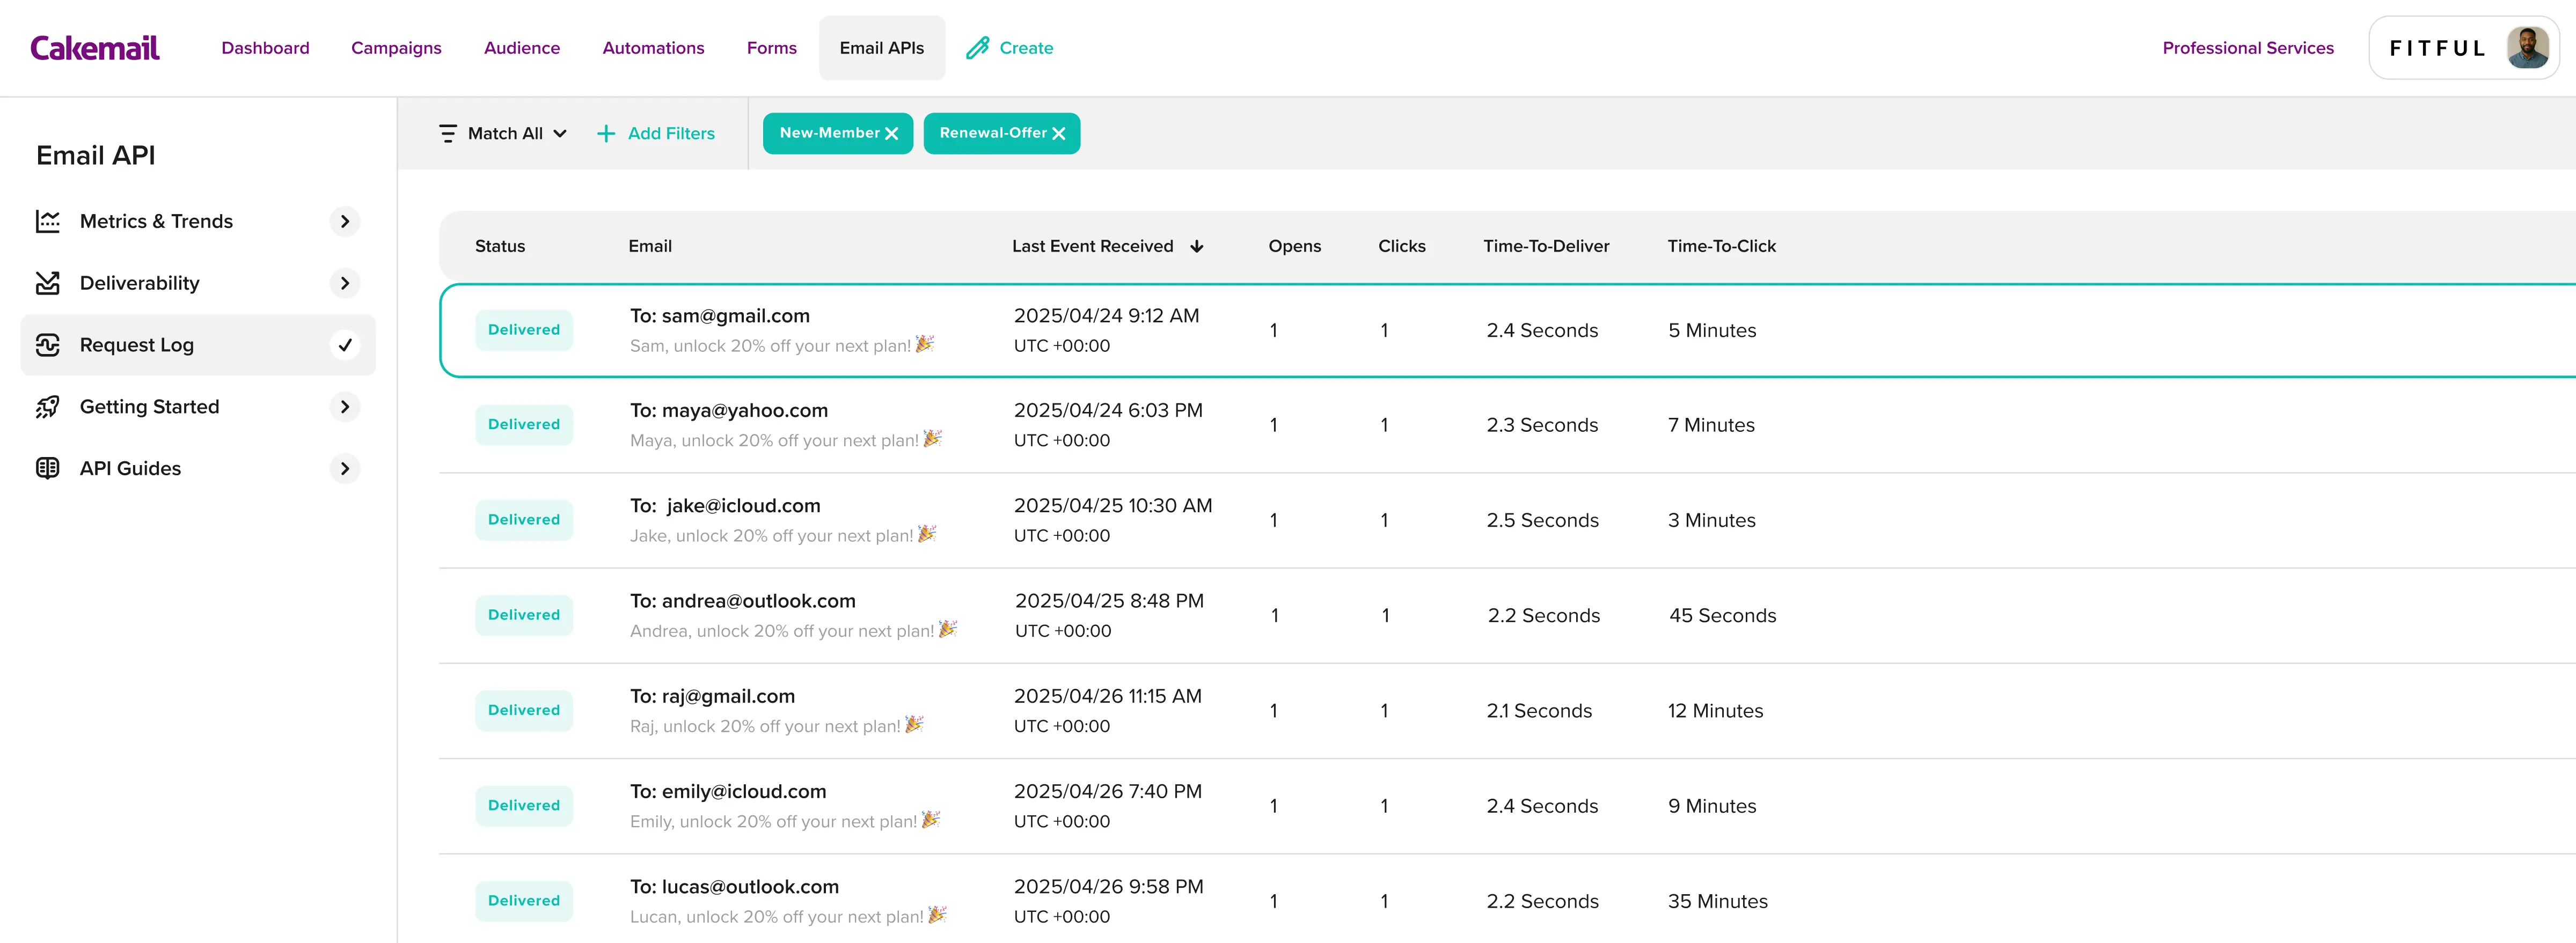Remove the Renewal-Offer filter tag

[x=1059, y=134]
